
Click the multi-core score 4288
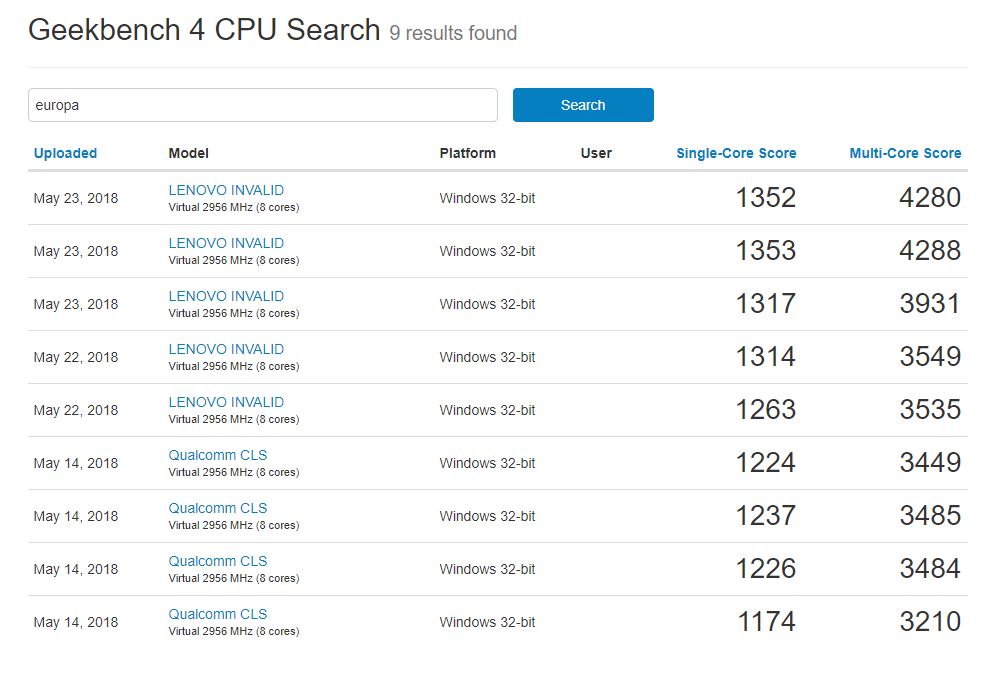coord(930,251)
